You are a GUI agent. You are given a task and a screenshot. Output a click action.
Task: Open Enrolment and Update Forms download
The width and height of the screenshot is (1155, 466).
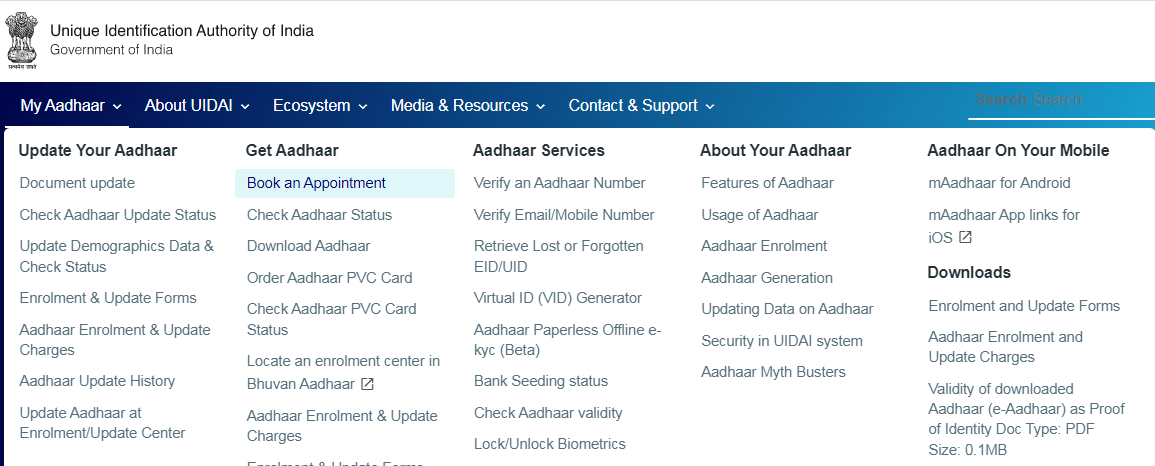pyautogui.click(x=1024, y=306)
